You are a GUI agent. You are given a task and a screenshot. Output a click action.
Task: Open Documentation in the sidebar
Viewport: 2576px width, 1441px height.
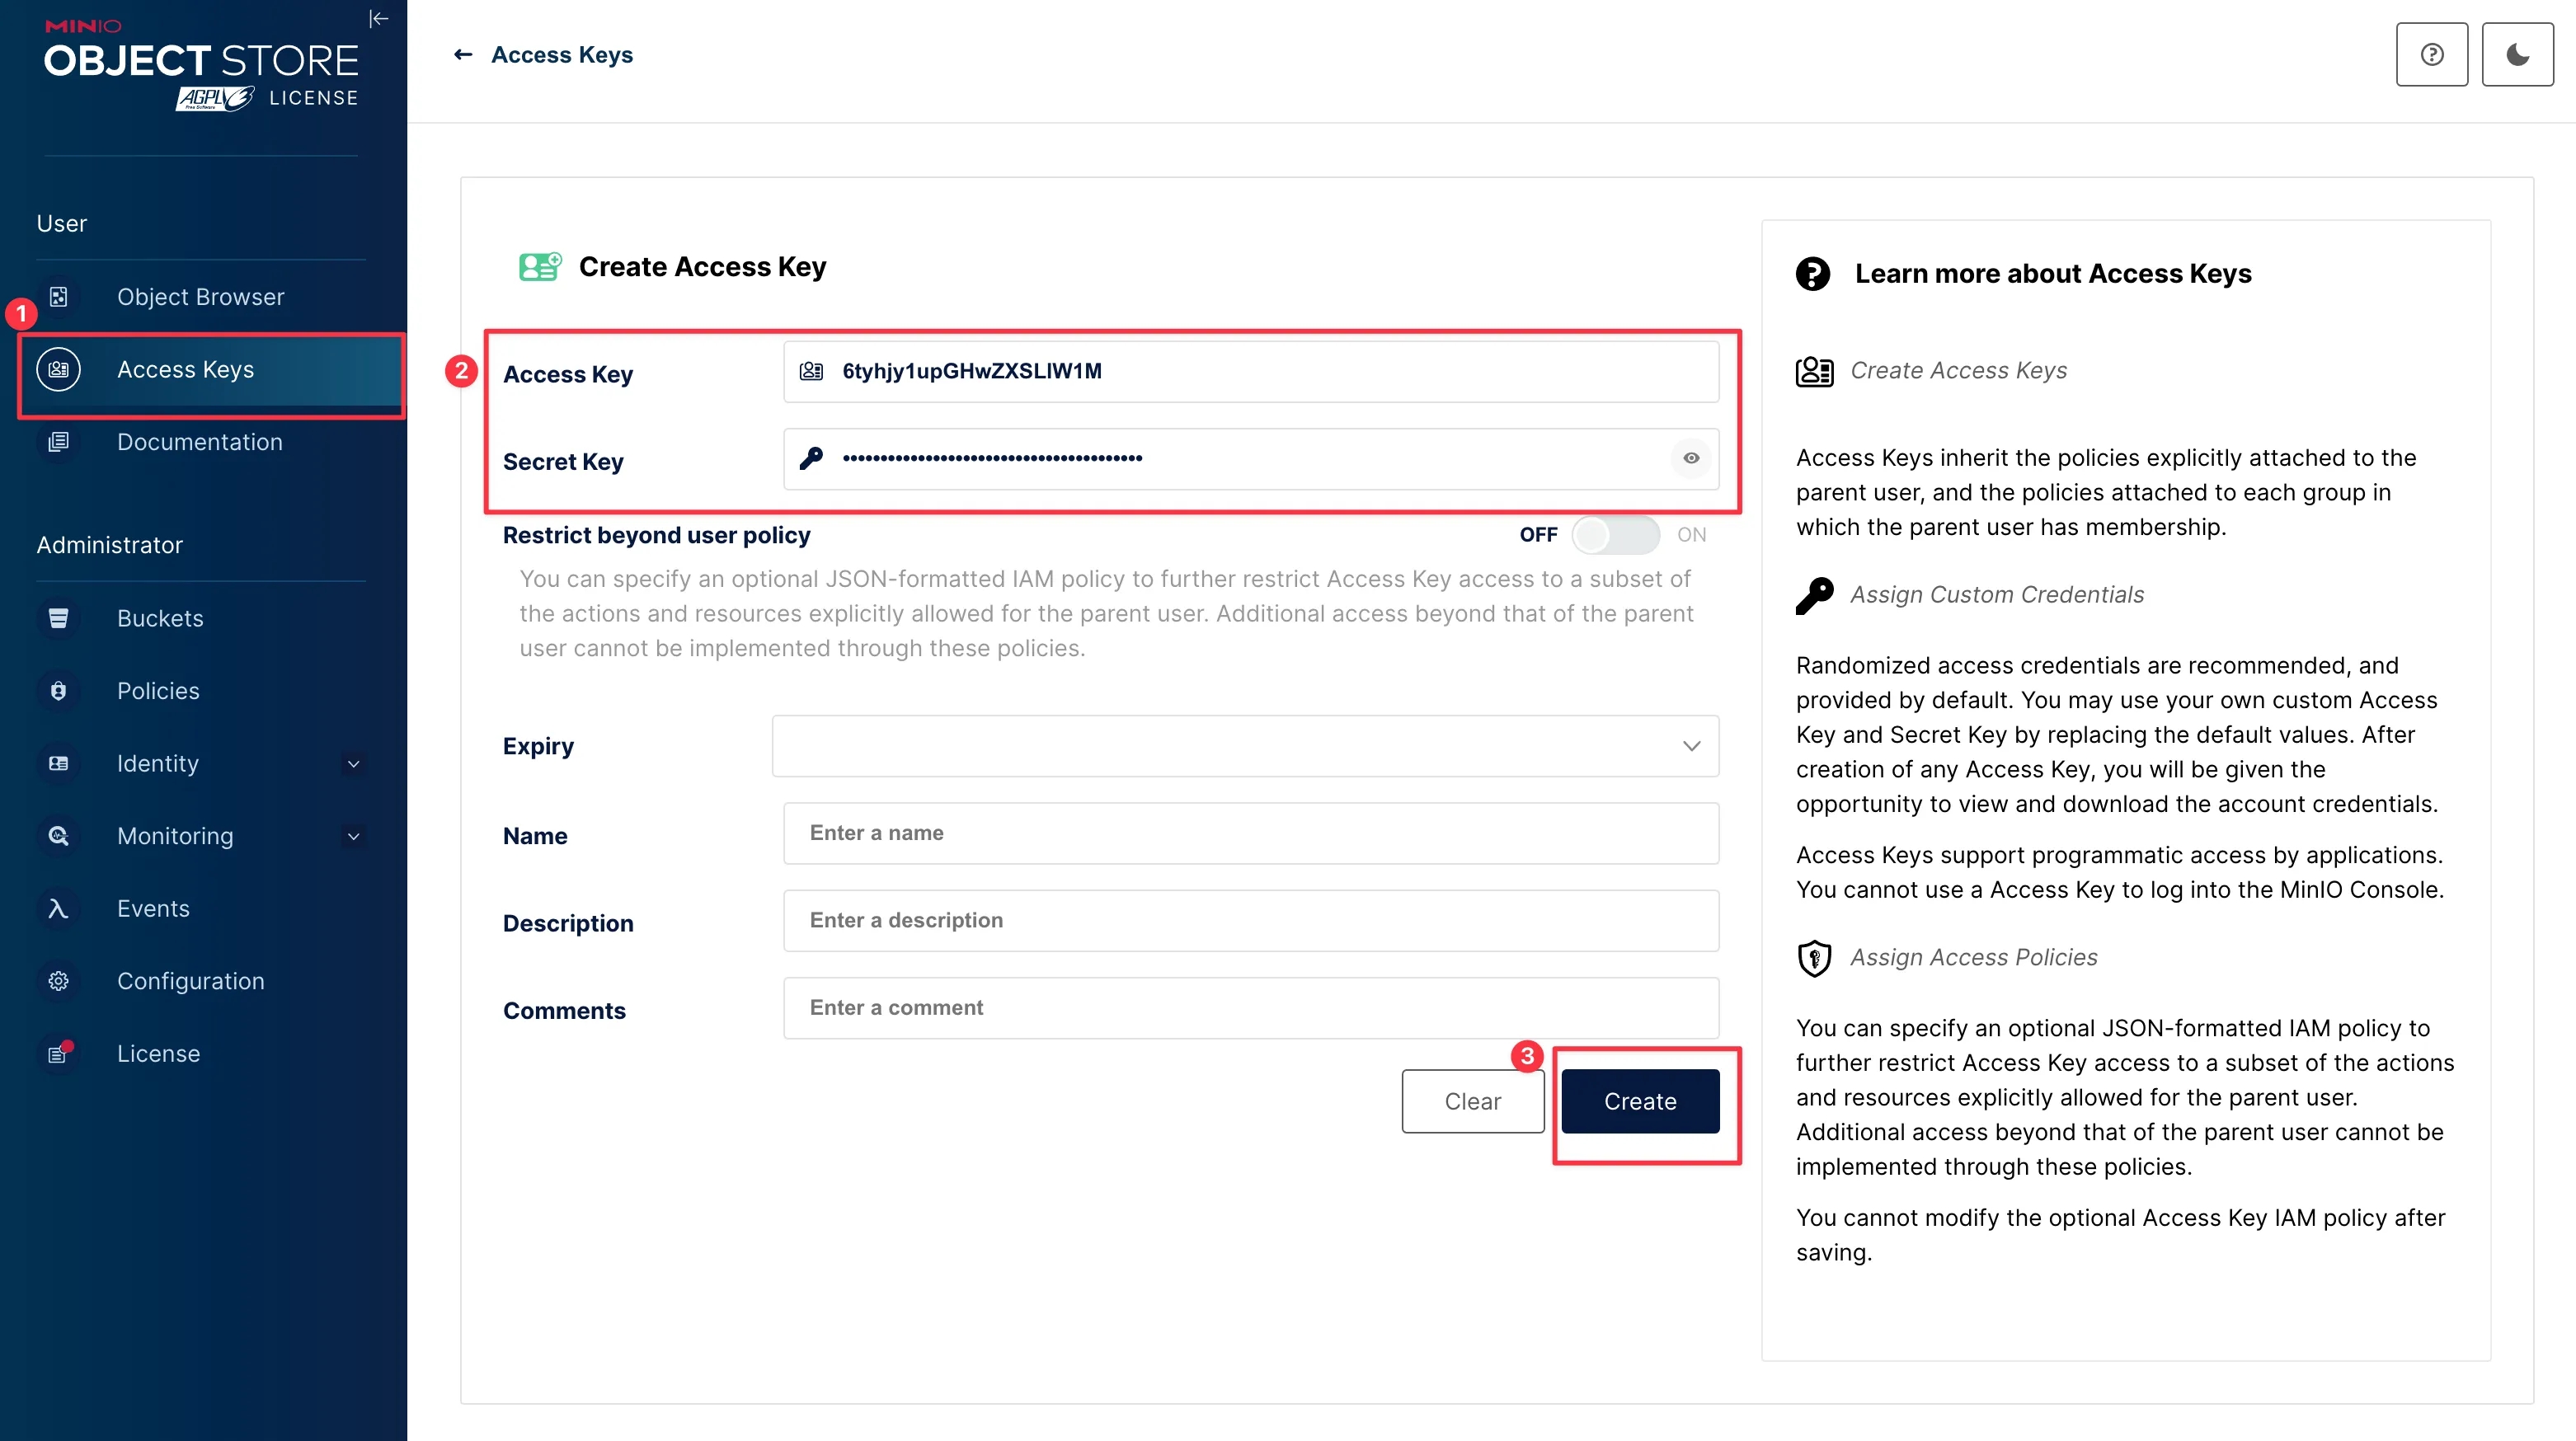pyautogui.click(x=199, y=442)
